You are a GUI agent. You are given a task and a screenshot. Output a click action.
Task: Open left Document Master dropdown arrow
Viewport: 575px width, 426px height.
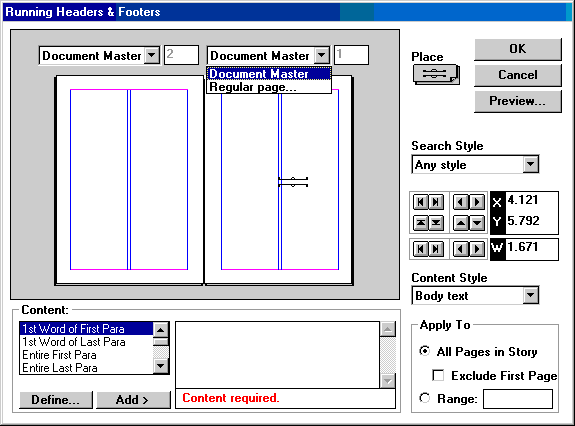(152, 55)
